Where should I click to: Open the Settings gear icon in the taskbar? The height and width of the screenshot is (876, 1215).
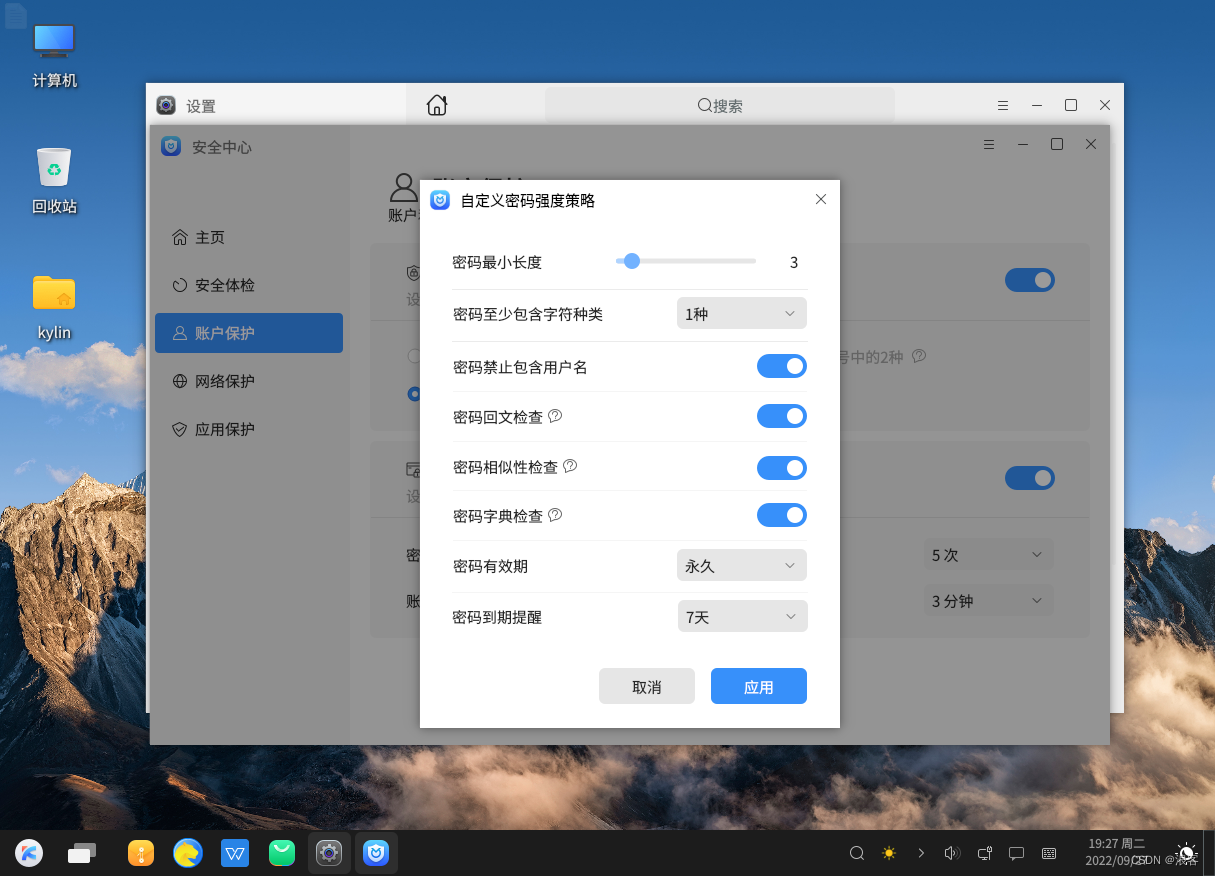click(x=328, y=853)
